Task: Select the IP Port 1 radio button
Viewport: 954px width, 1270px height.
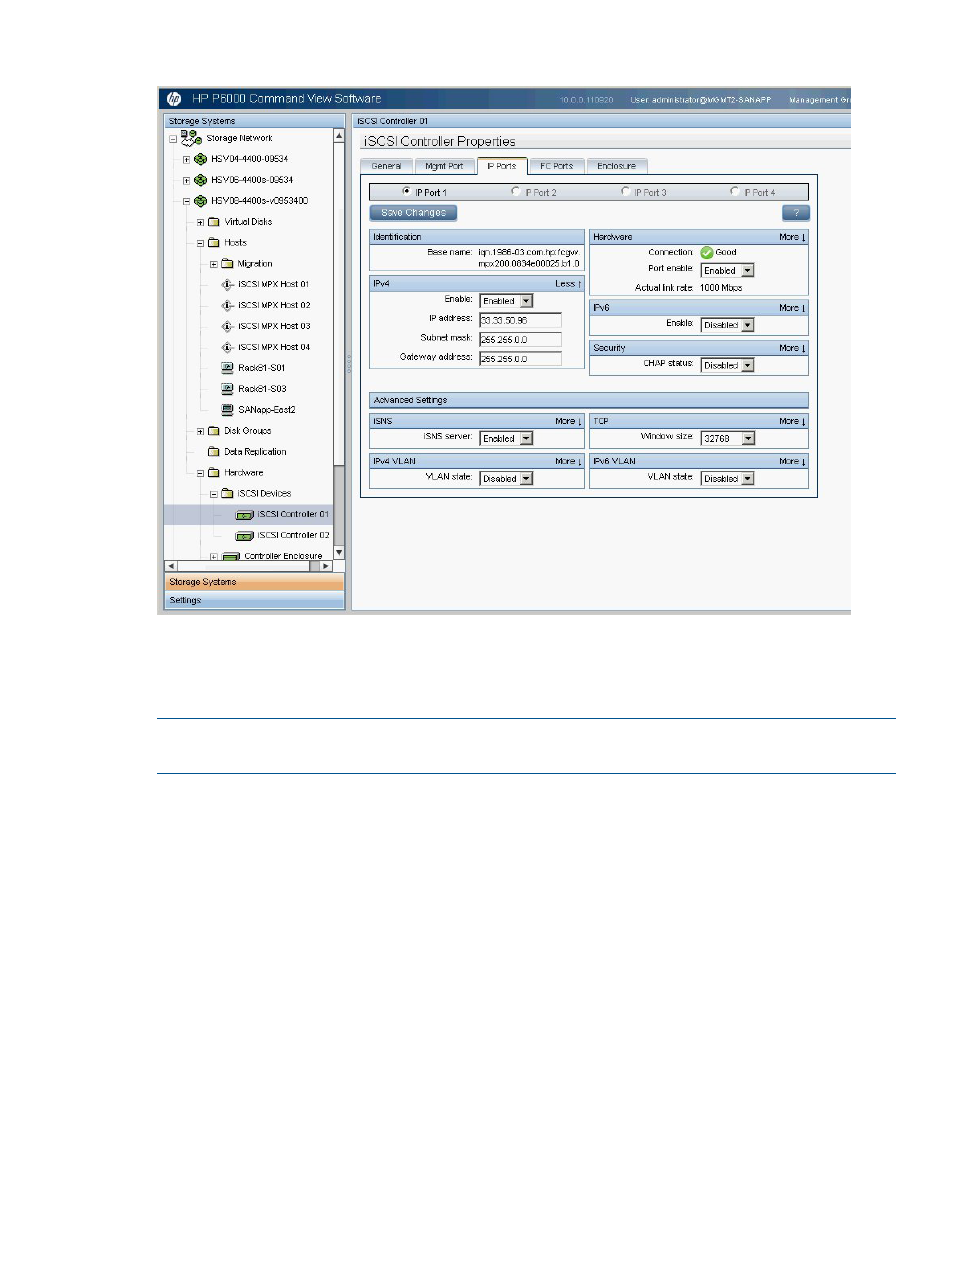Action: click(x=406, y=191)
